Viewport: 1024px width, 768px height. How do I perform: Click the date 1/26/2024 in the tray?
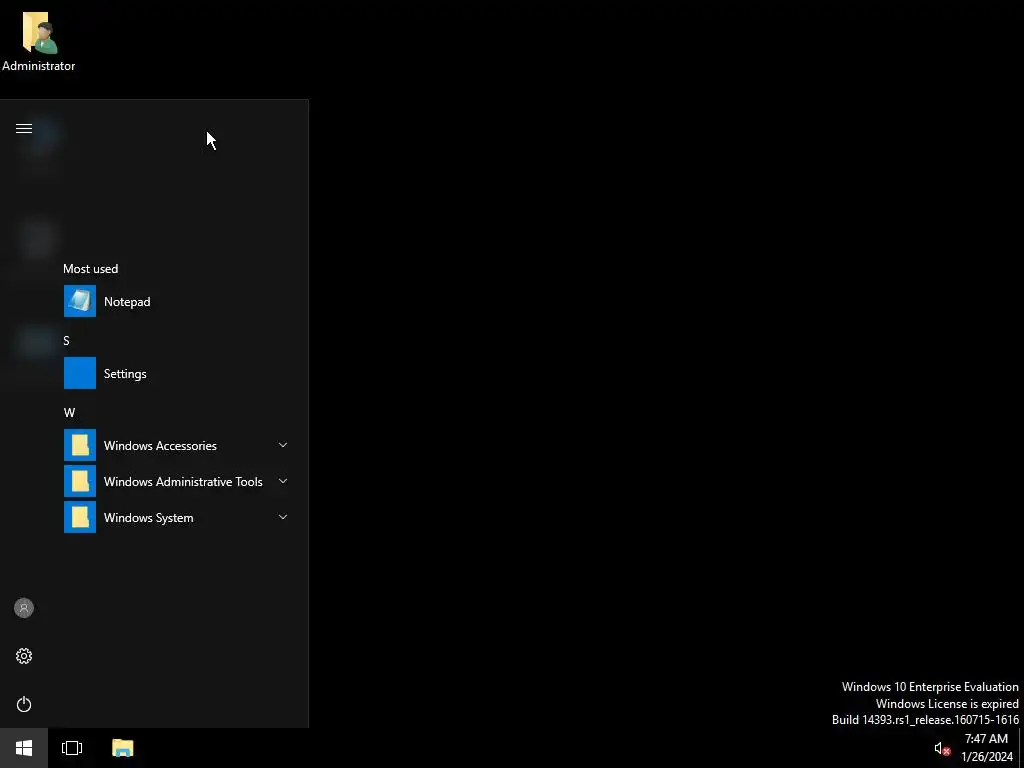click(x=987, y=757)
